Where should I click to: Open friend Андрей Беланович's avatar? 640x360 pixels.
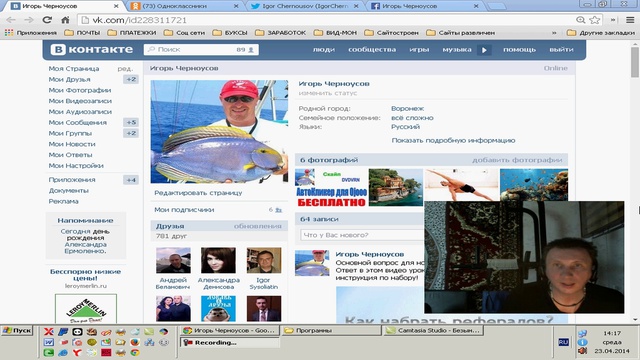coord(173,260)
